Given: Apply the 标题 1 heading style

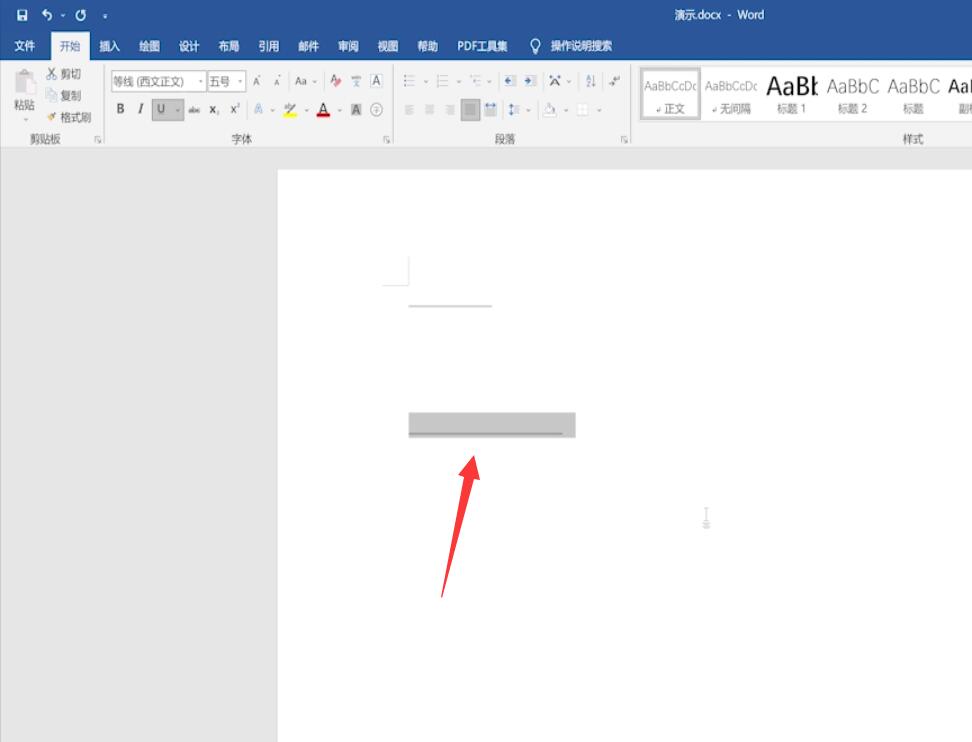Looking at the screenshot, I should pos(792,94).
